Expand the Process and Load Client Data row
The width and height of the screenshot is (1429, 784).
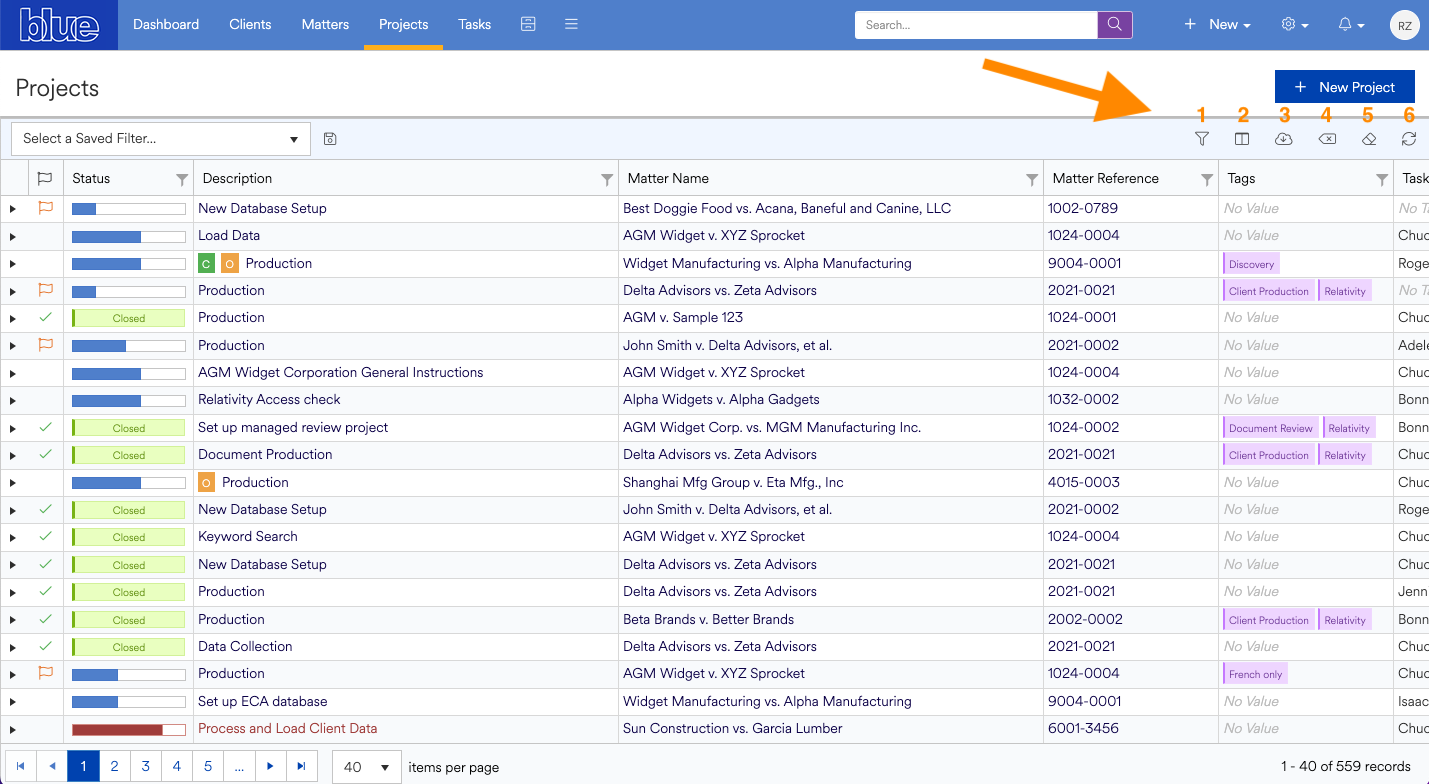pyautogui.click(x=13, y=729)
